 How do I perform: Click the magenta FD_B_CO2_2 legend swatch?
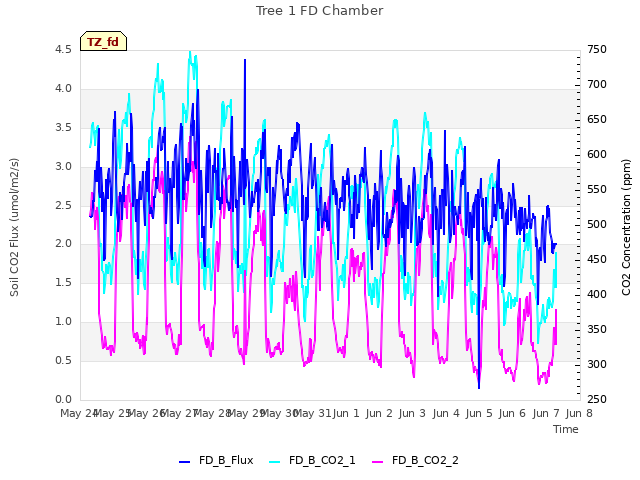click(x=378, y=462)
